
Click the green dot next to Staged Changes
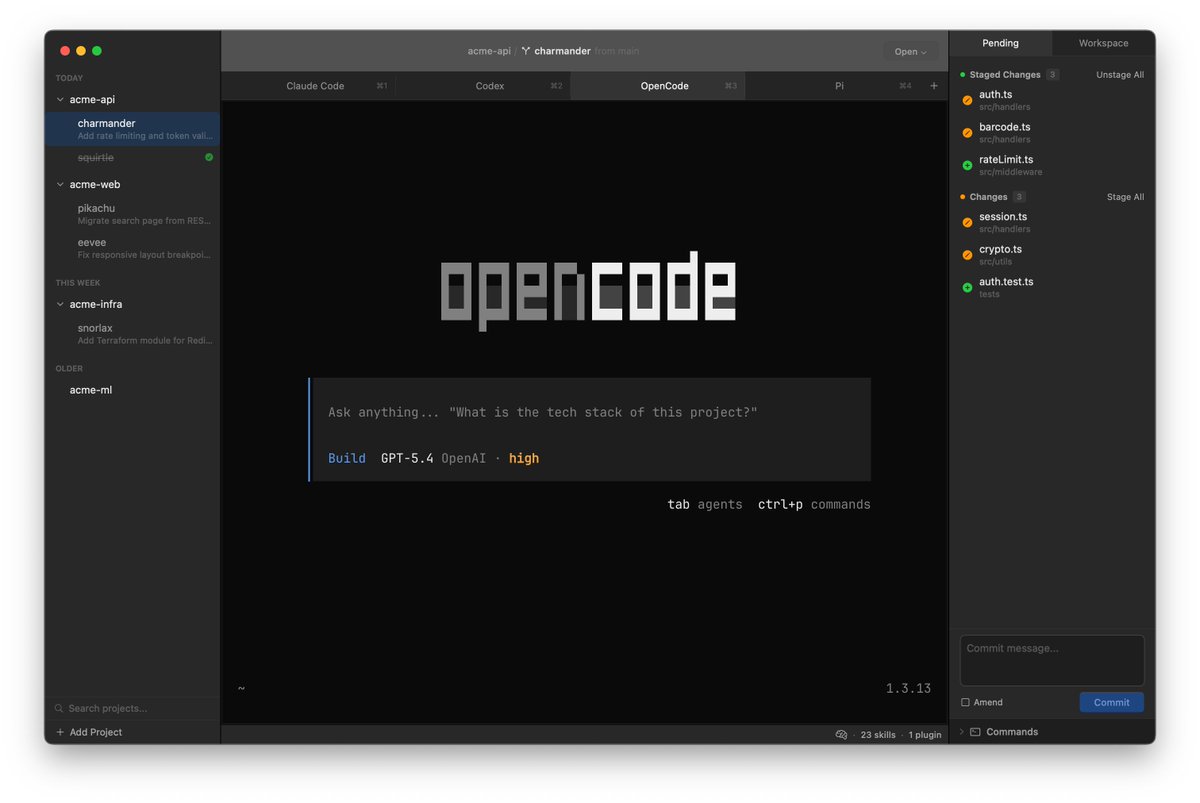coord(963,75)
